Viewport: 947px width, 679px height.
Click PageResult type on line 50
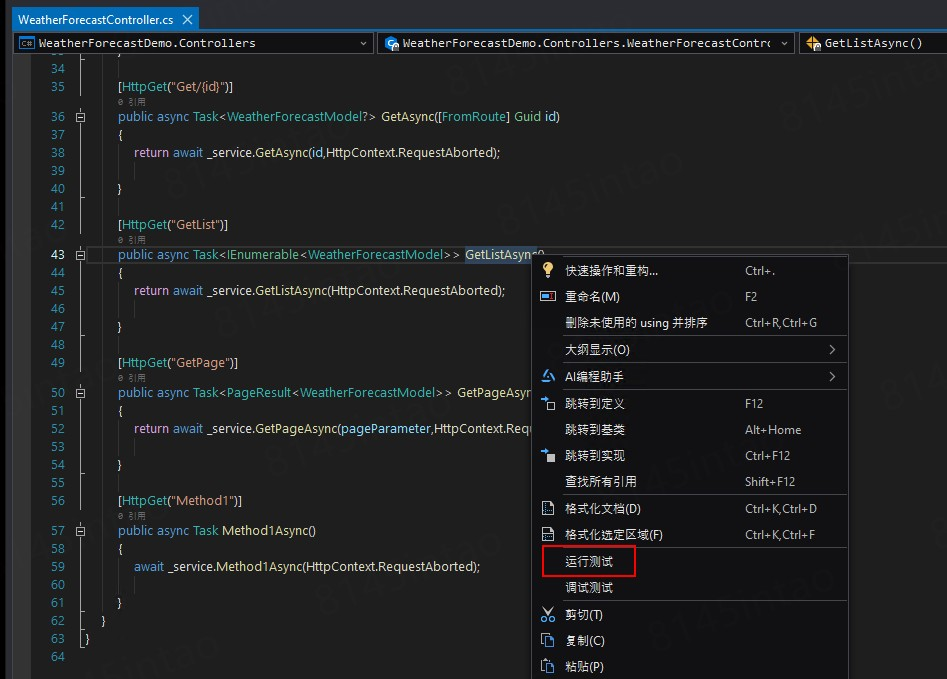click(x=258, y=393)
